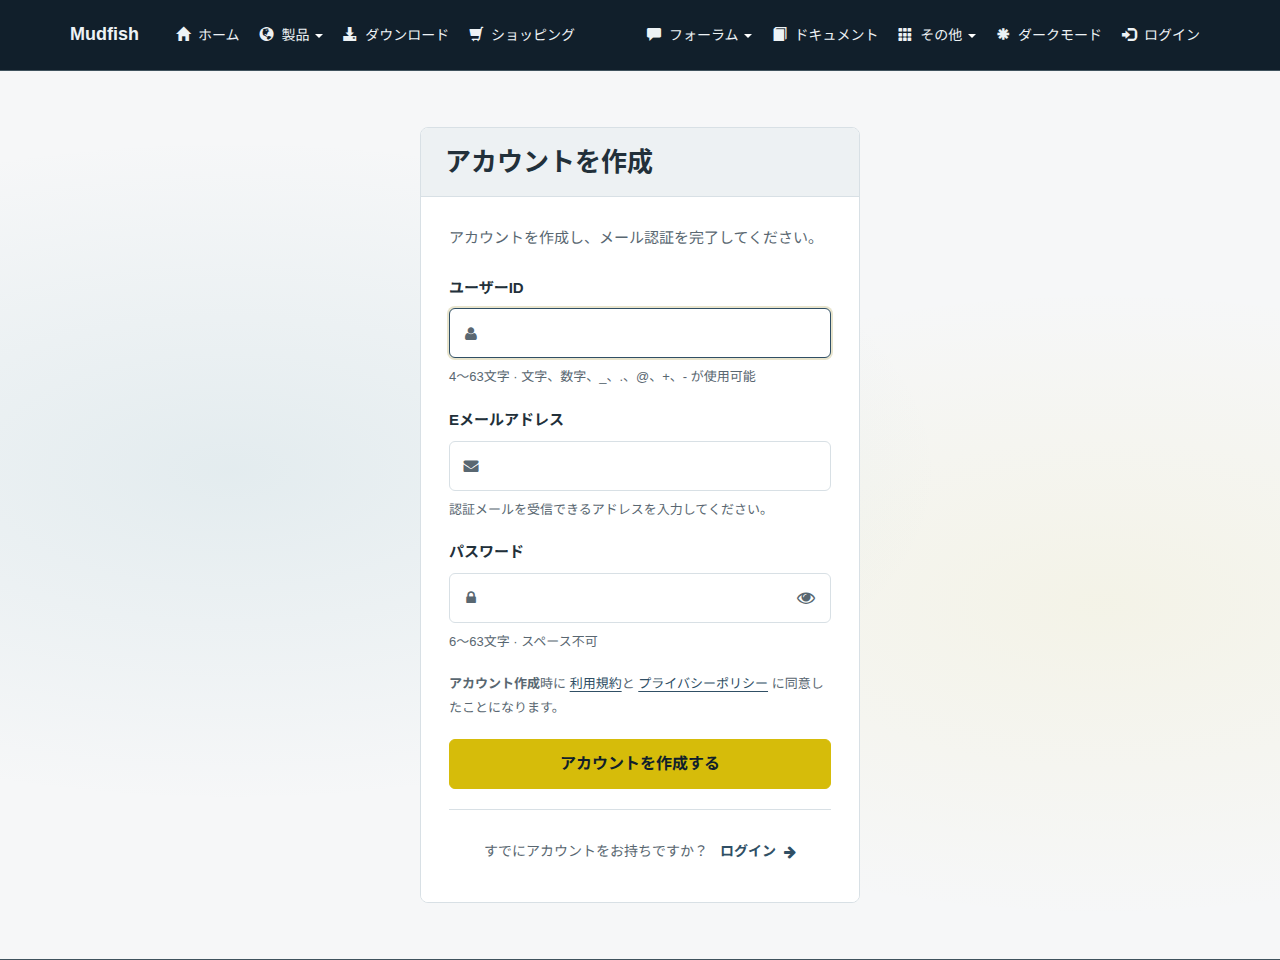Click the globe icon beside 製品
Image resolution: width=1280 pixels, height=960 pixels.
[x=266, y=34]
